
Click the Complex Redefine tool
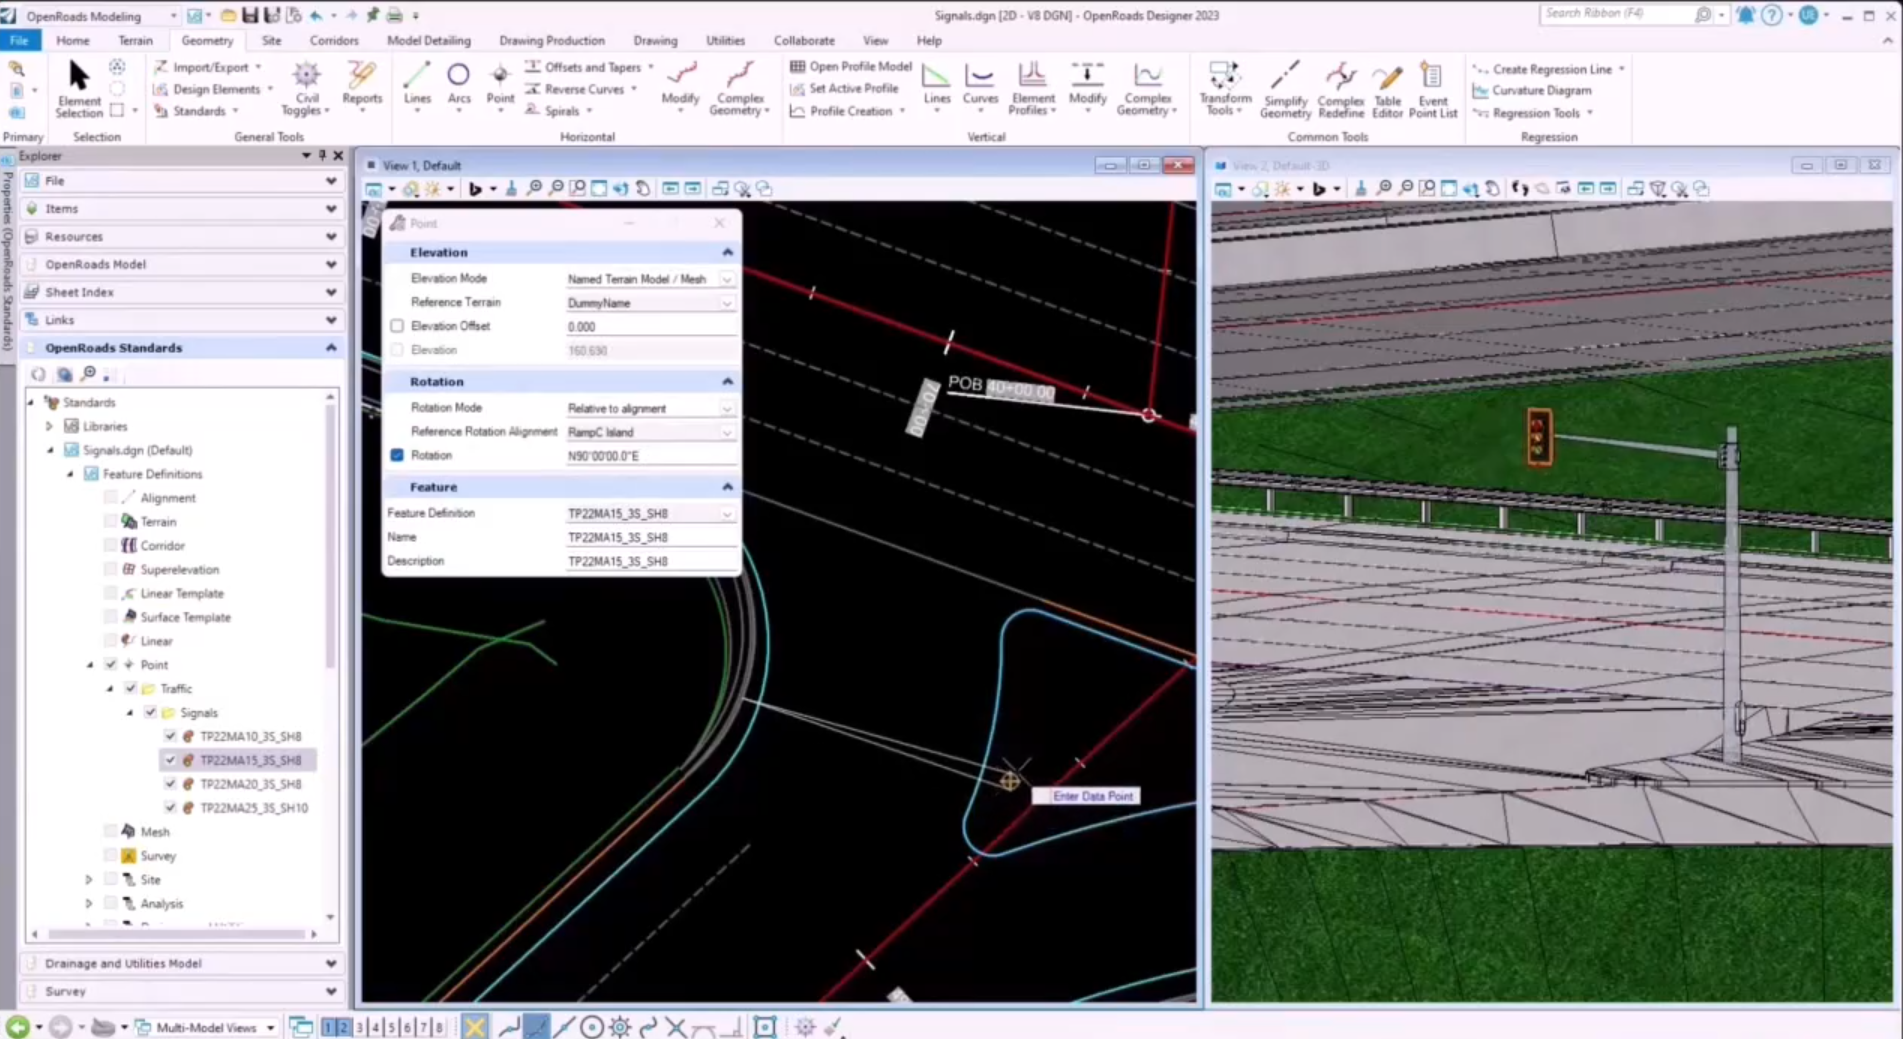(1340, 90)
